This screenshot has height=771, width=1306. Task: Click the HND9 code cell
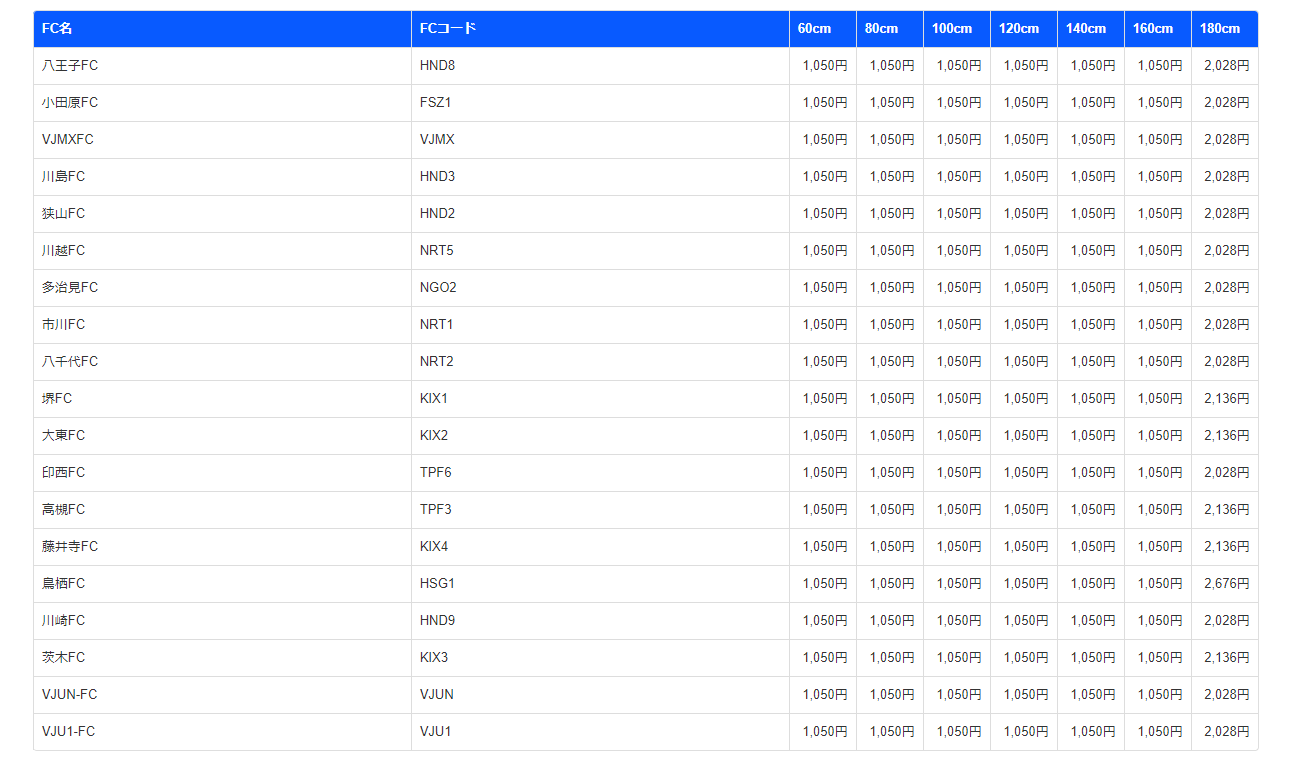click(437, 621)
